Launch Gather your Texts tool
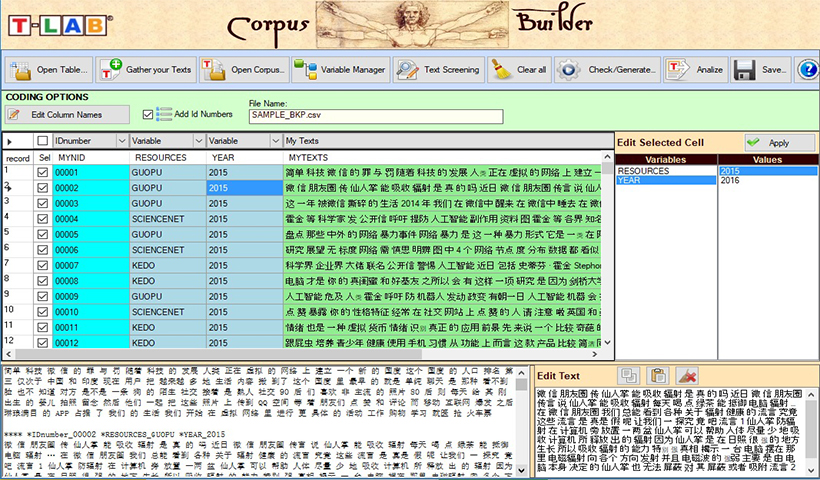The height and width of the screenshot is (480, 820). (146, 70)
